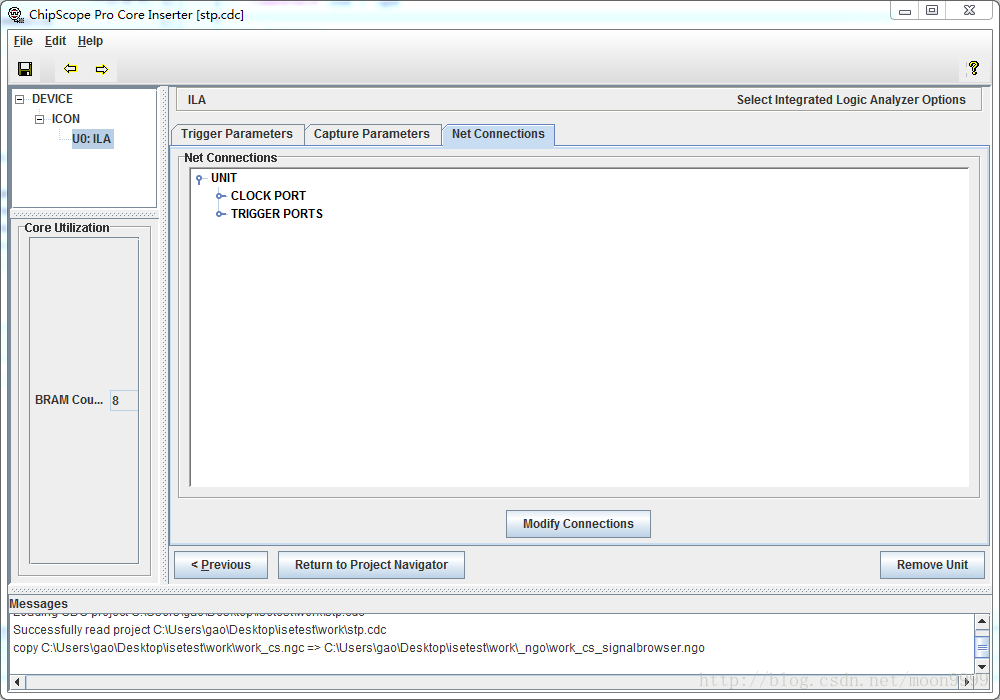Click the BRAM Cou... label
This screenshot has width=1000, height=700.
pyautogui.click(x=69, y=400)
